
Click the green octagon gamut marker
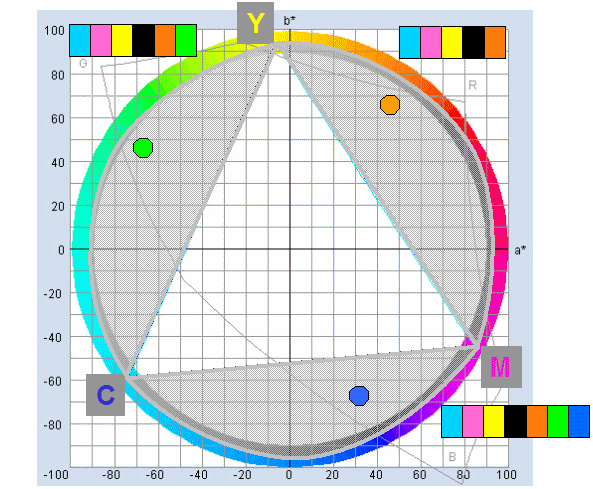[x=143, y=147]
